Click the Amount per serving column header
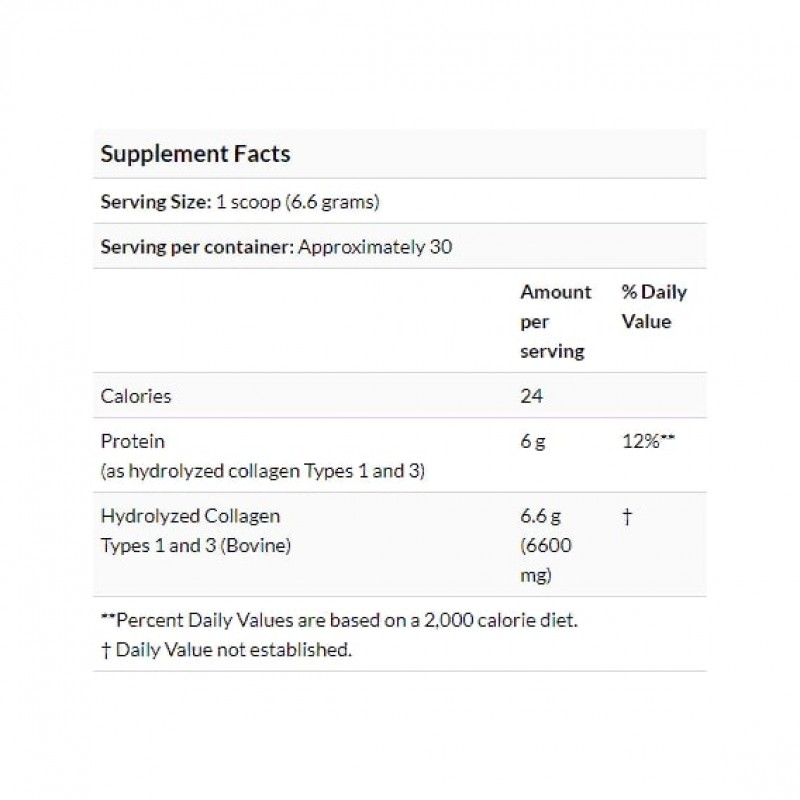This screenshot has height=800, width=800. (x=556, y=322)
